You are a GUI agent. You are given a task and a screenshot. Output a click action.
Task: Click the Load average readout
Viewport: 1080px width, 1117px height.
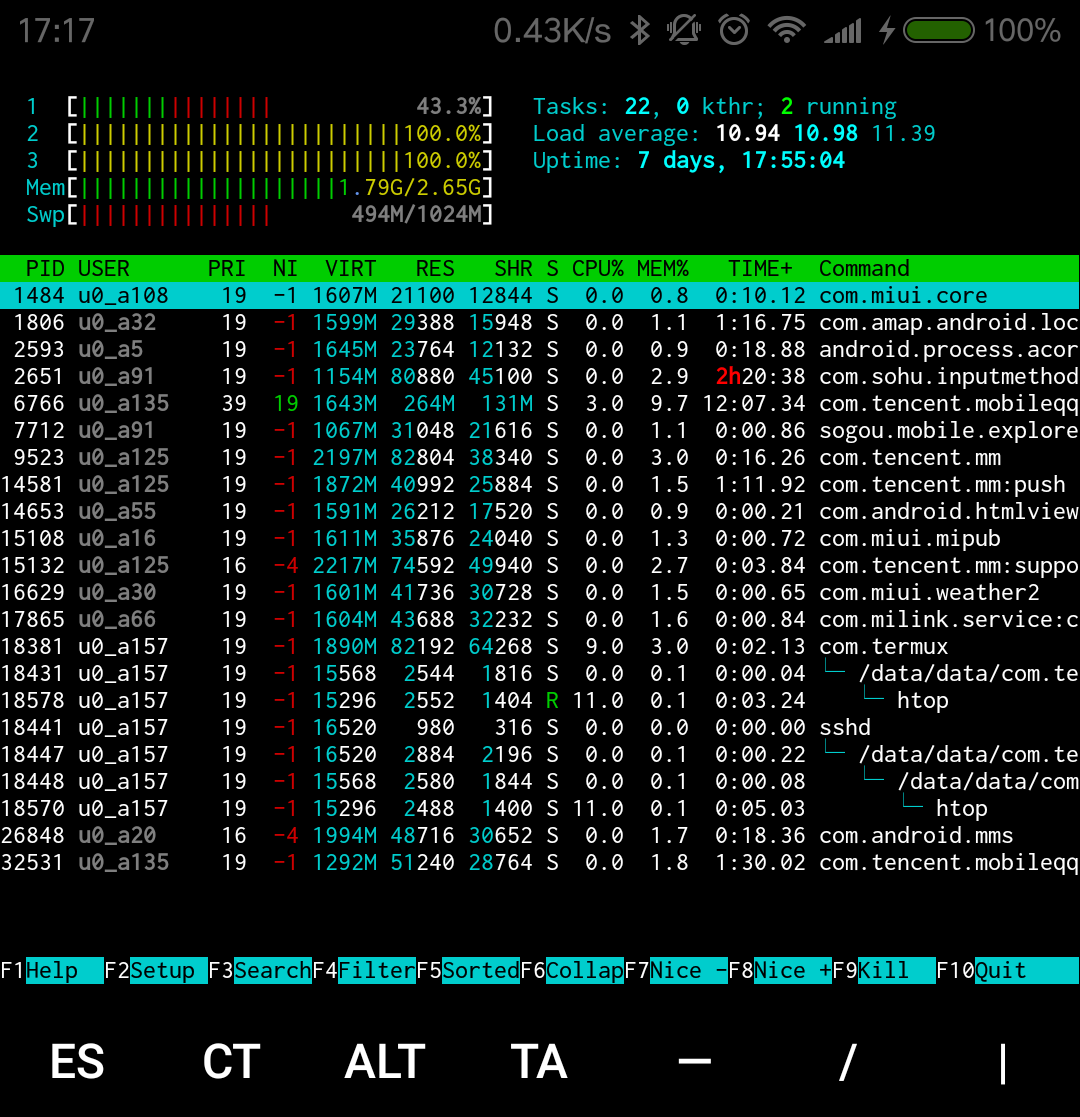point(734,134)
